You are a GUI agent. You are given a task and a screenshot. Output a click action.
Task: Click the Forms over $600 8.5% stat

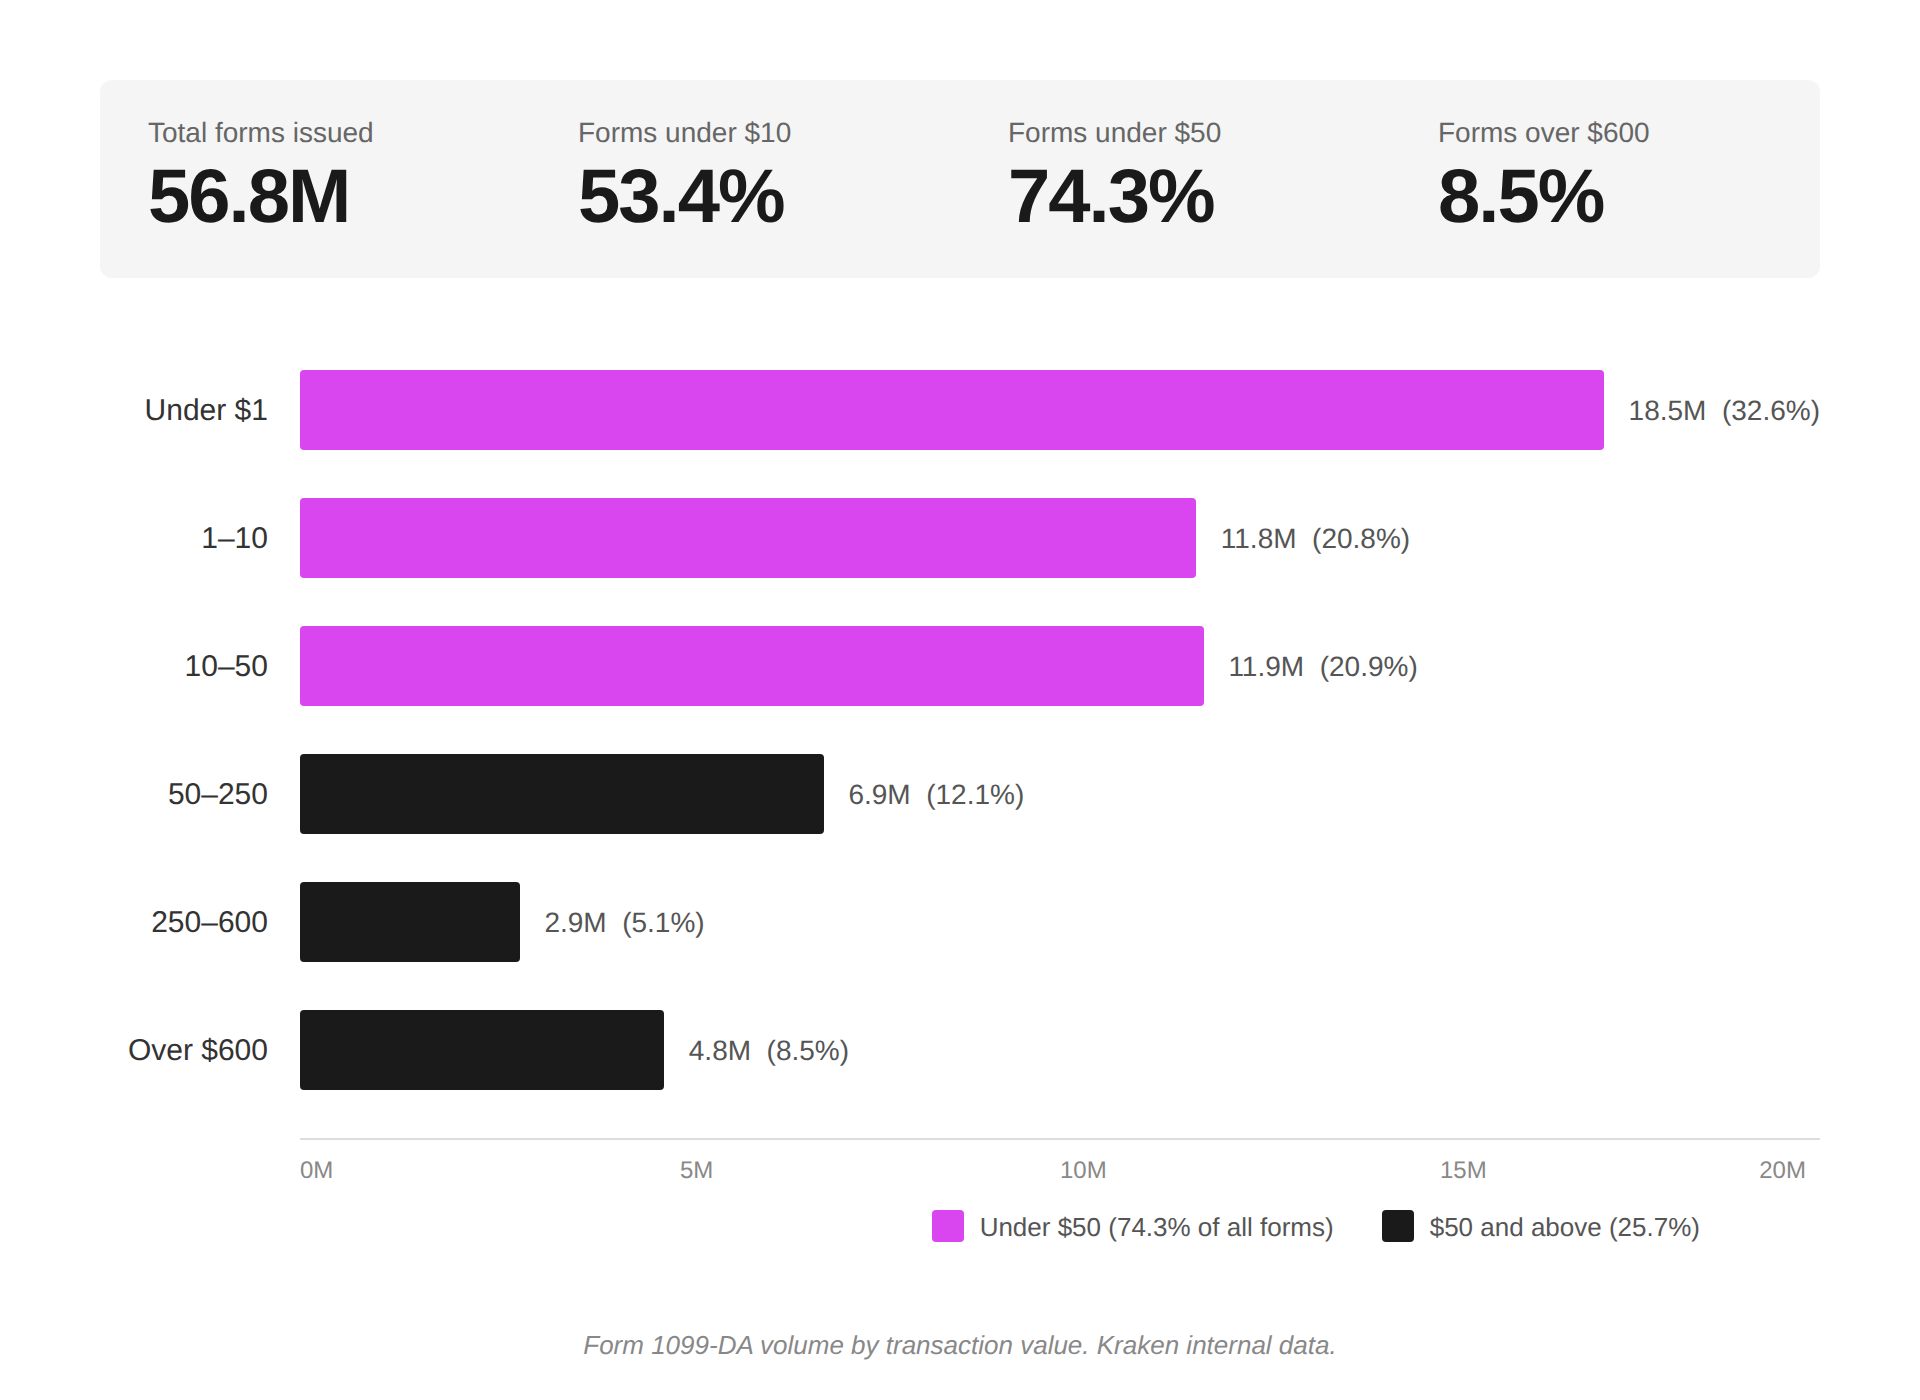pyautogui.click(x=1521, y=196)
